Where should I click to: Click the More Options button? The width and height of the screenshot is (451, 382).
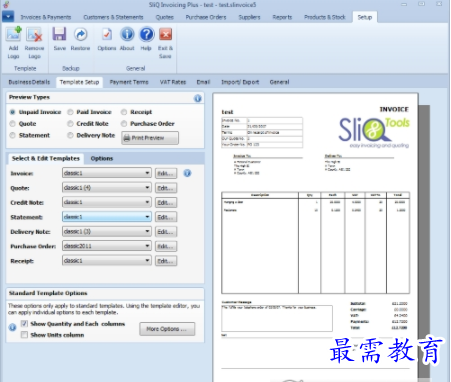click(x=167, y=329)
